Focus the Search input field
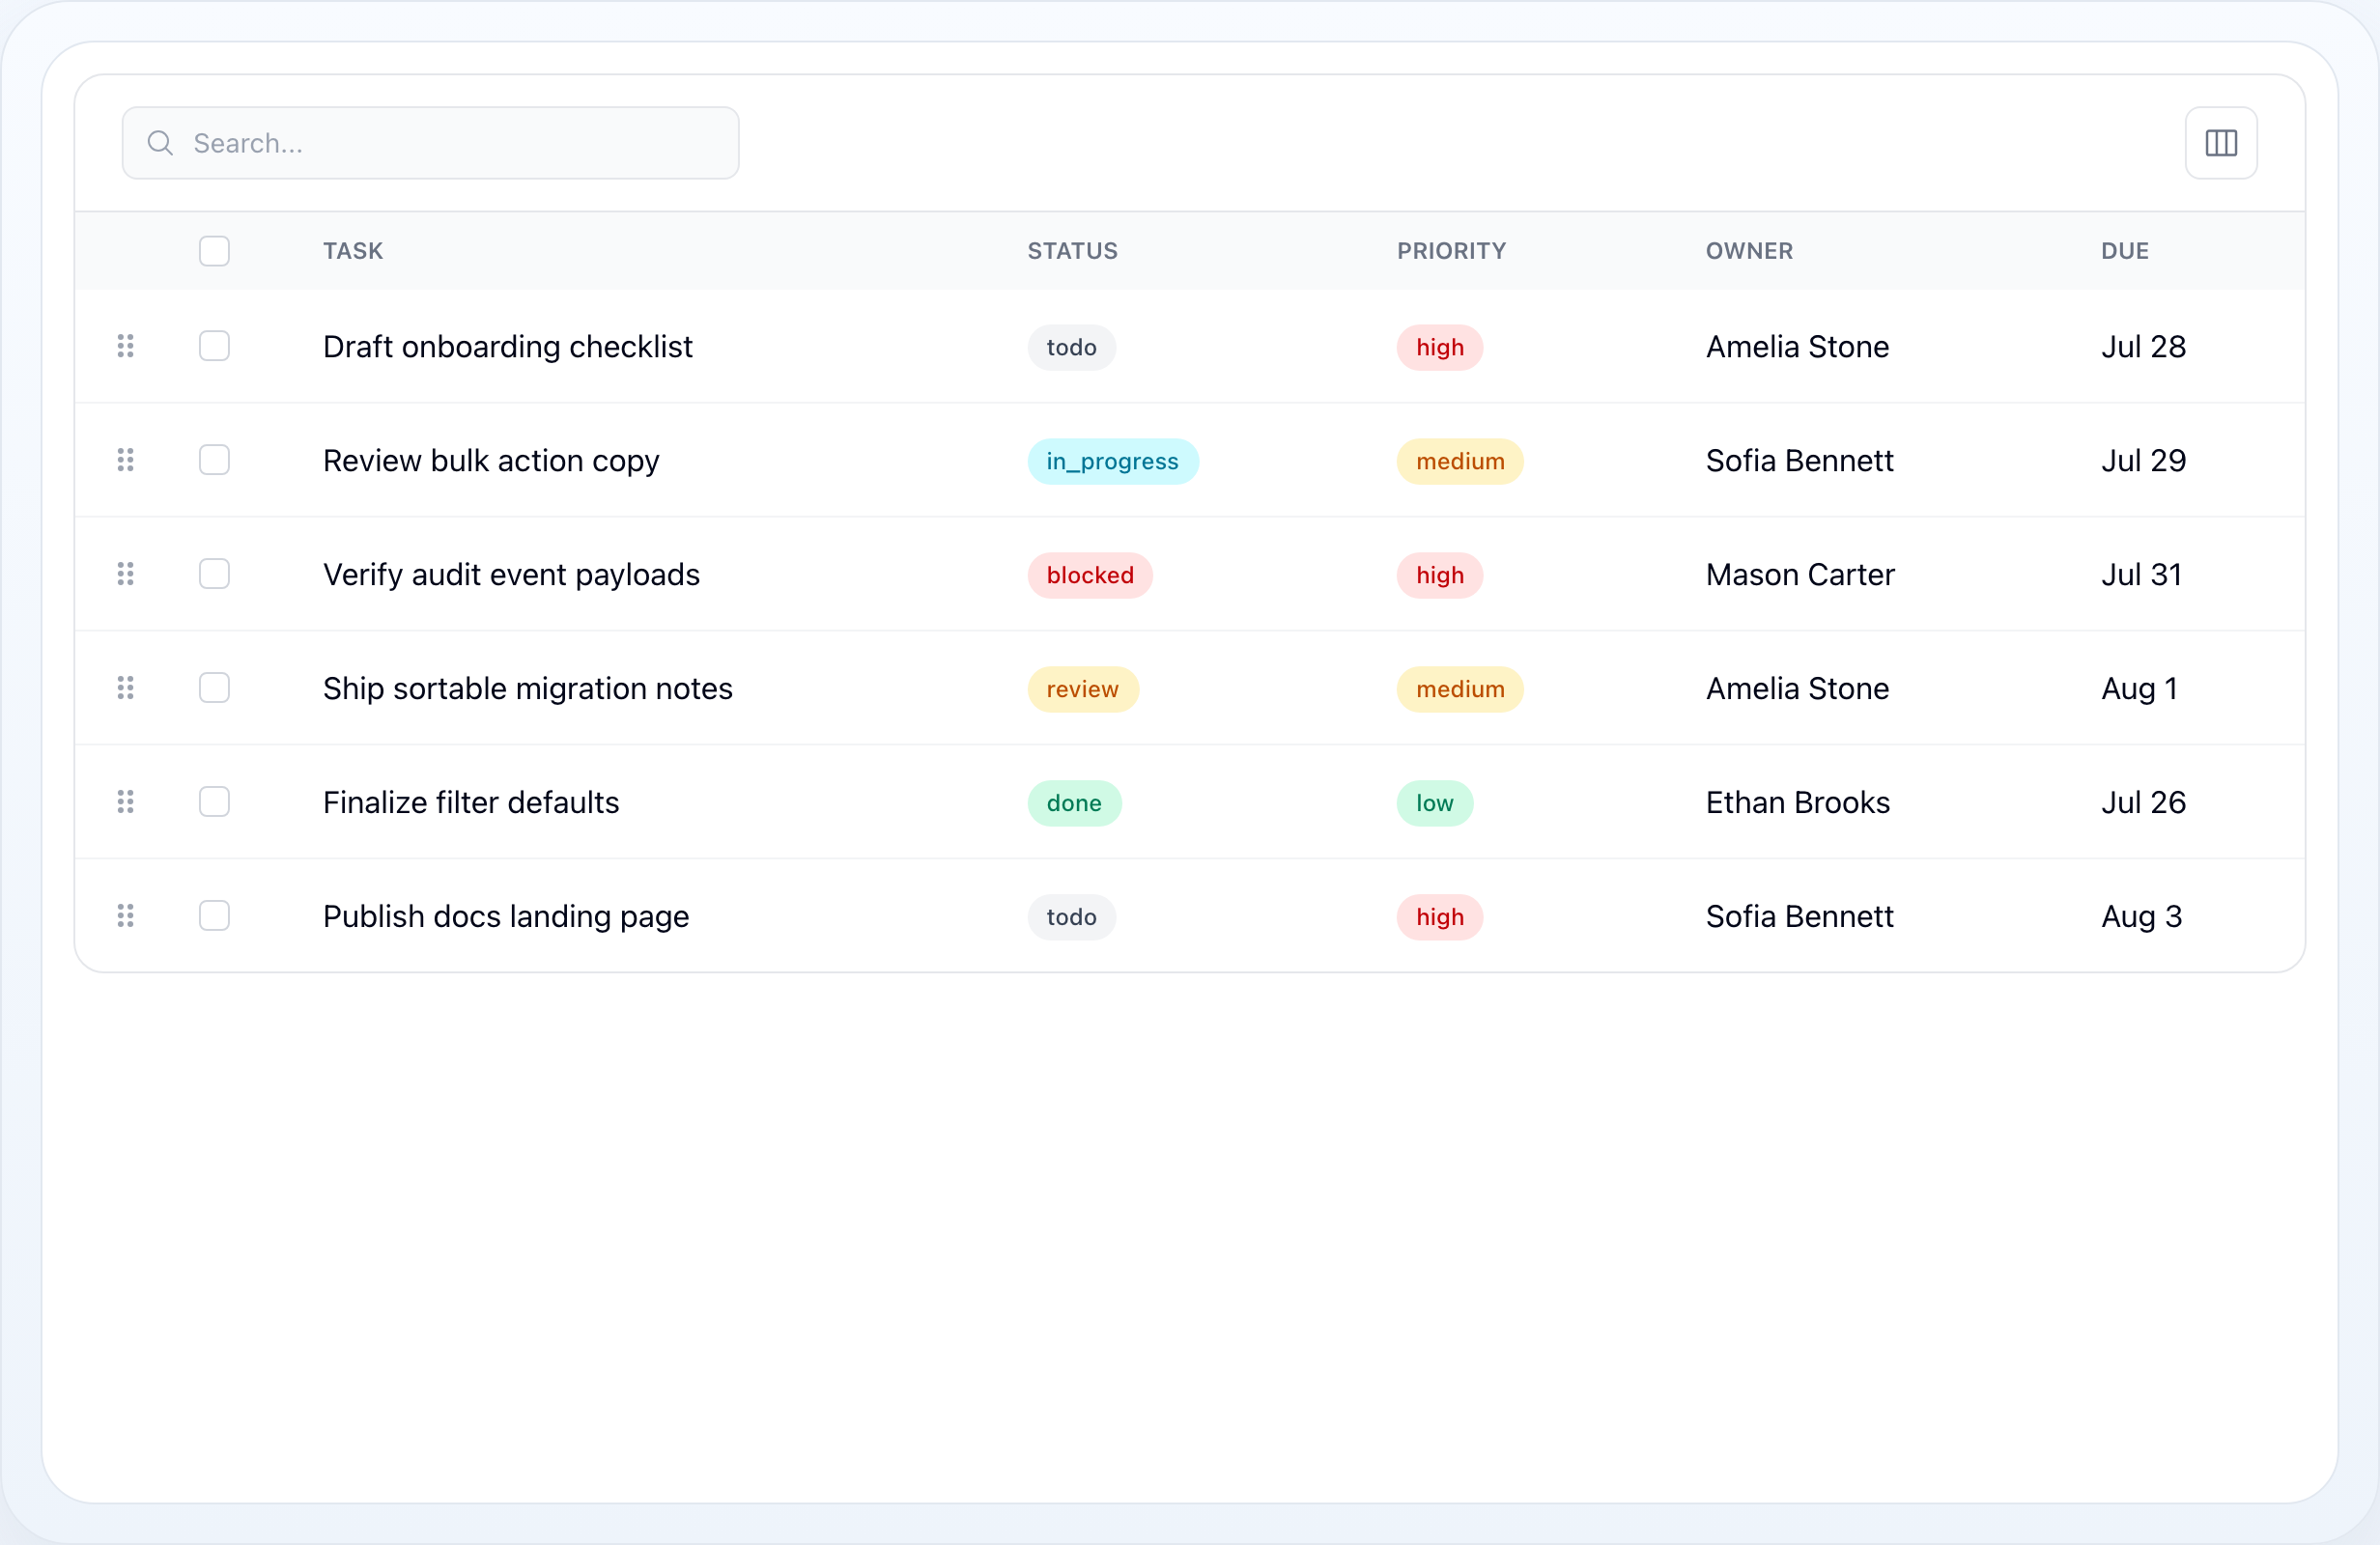The height and width of the screenshot is (1545, 2380). click(x=430, y=143)
